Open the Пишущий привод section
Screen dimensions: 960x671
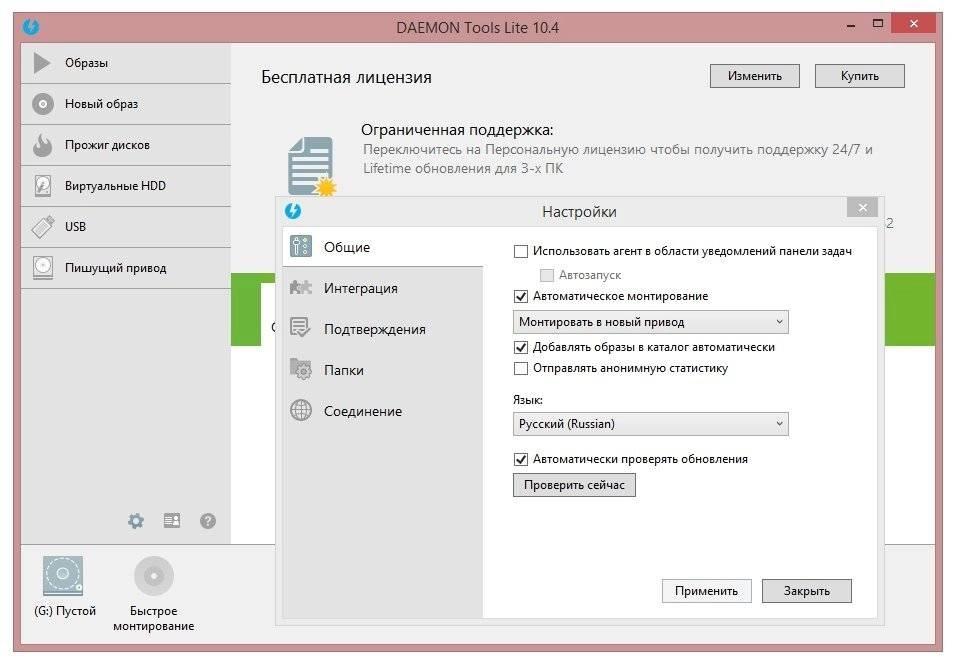(126, 268)
